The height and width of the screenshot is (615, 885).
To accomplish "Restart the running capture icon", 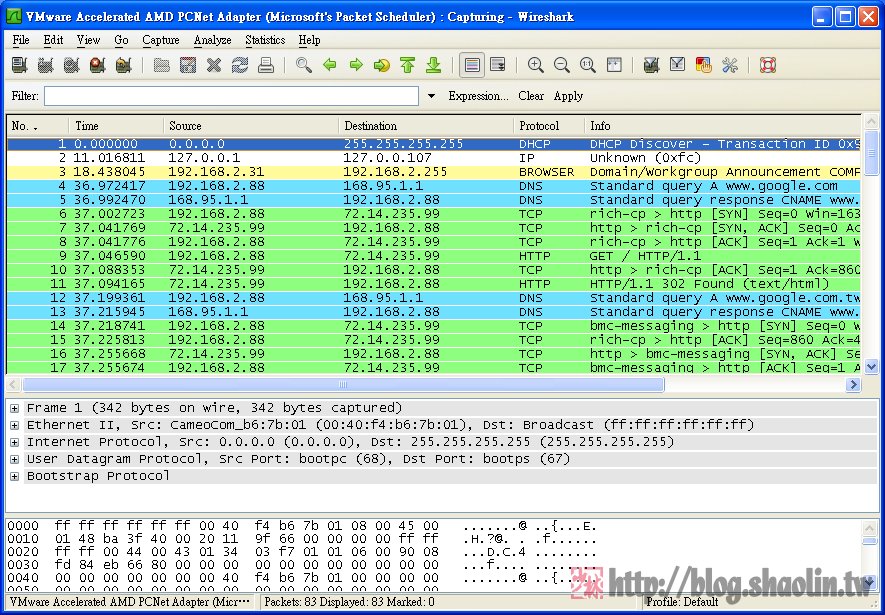I will tap(124, 65).
